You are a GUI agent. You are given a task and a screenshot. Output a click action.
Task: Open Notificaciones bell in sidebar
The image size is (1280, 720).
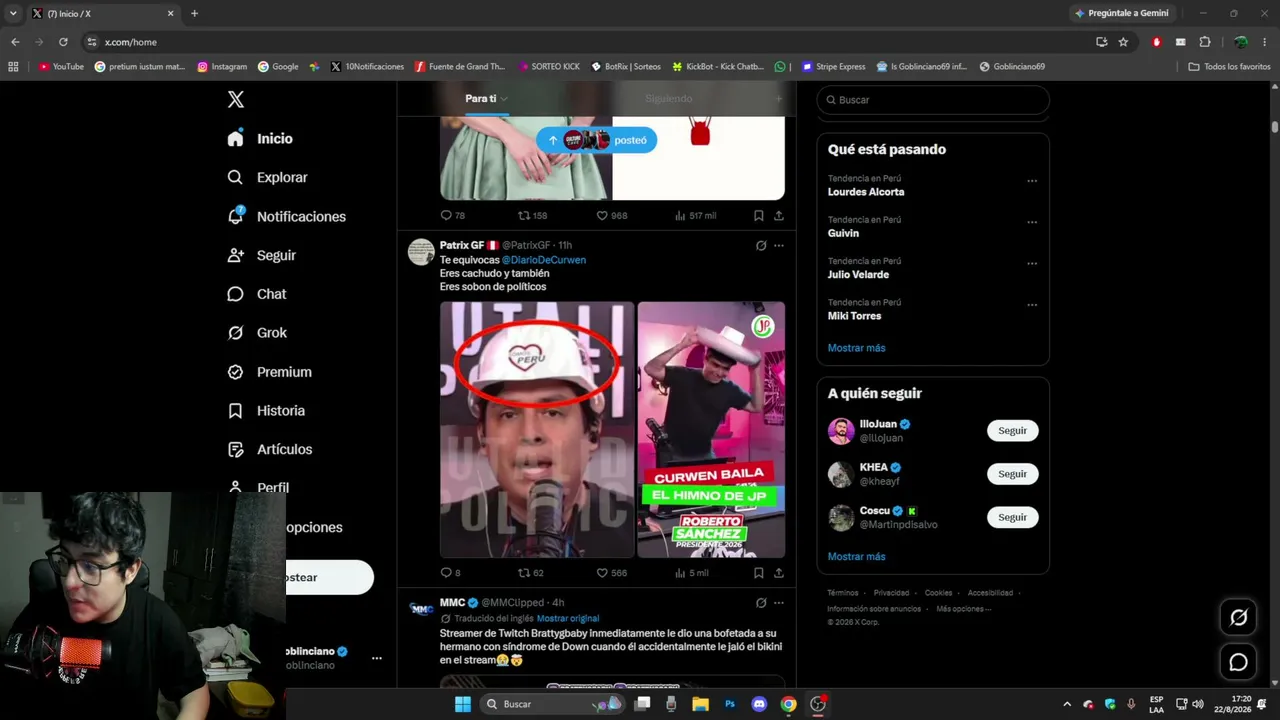tap(286, 216)
